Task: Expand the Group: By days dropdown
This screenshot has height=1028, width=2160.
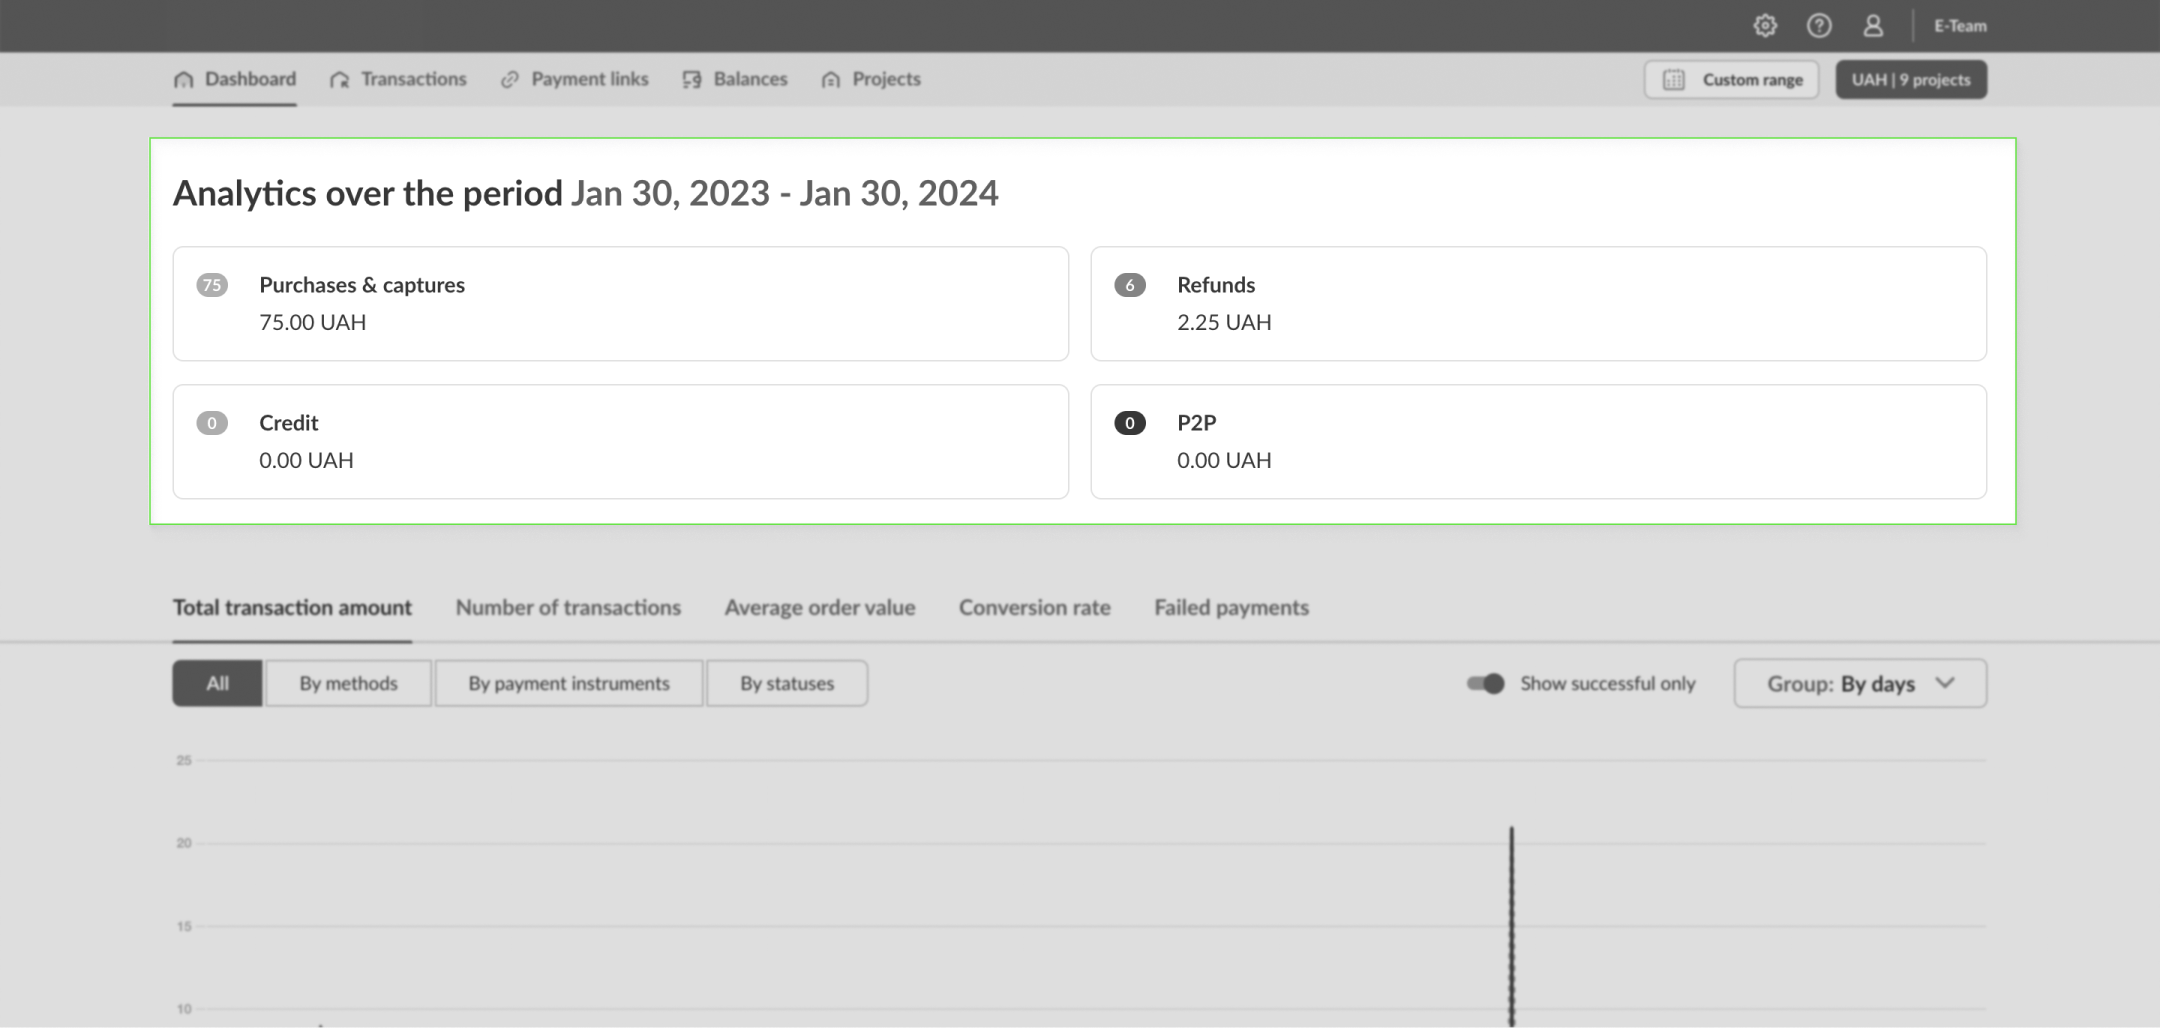Action: [1860, 683]
